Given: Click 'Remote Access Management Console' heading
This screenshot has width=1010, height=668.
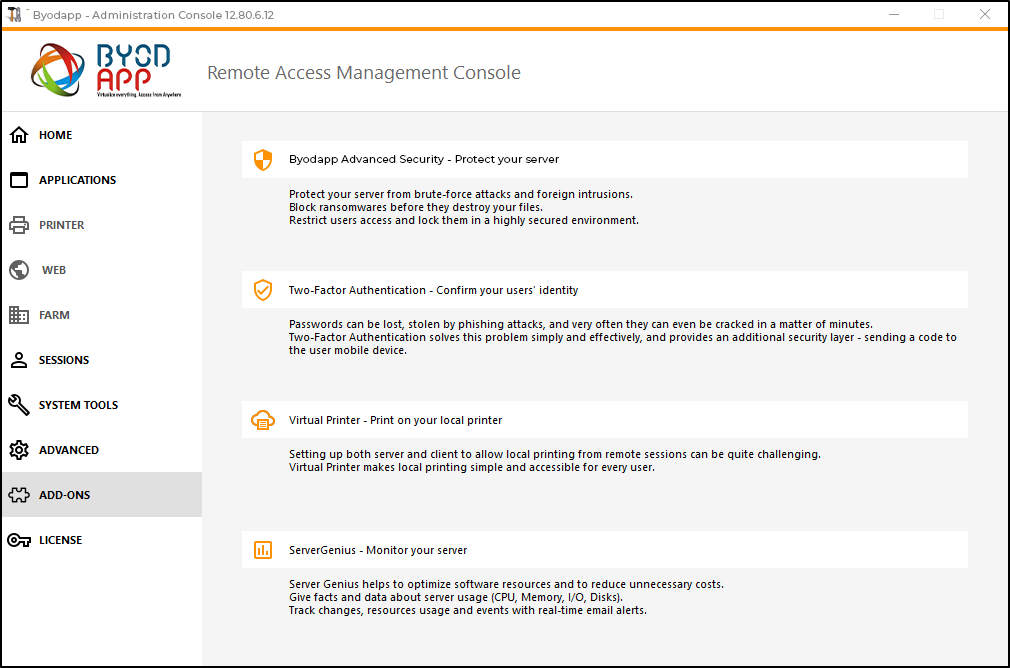Looking at the screenshot, I should coord(363,73).
